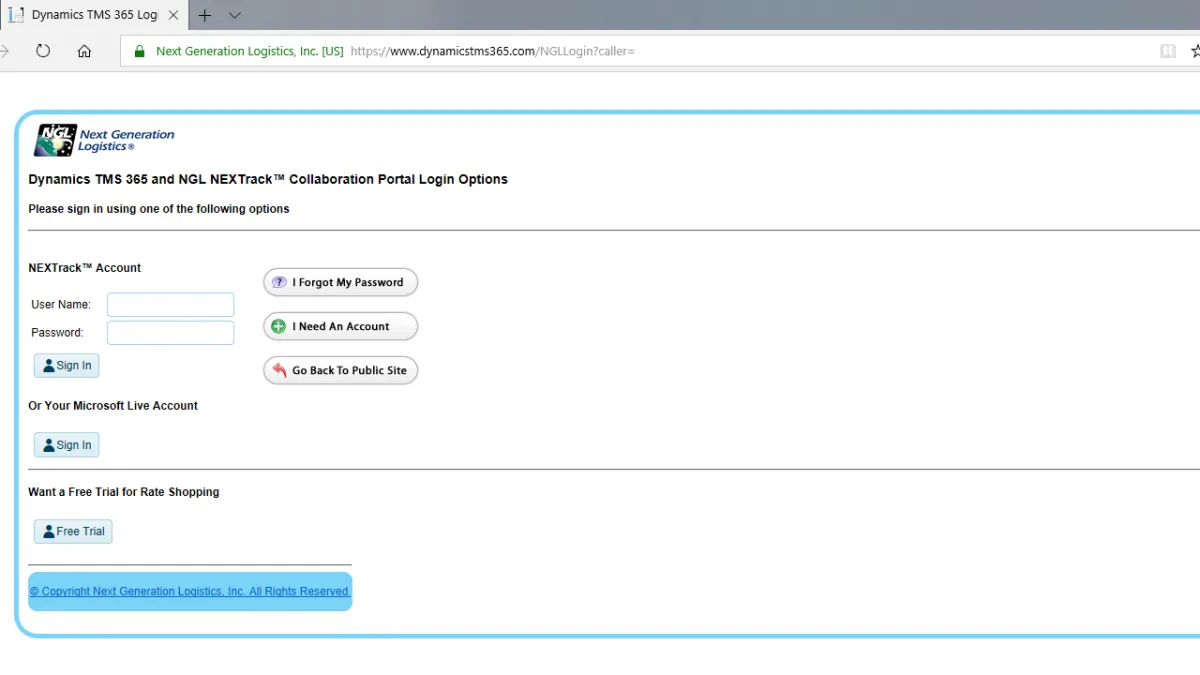Click the address bar URL text
This screenshot has height=675, width=1200.
[x=492, y=51]
